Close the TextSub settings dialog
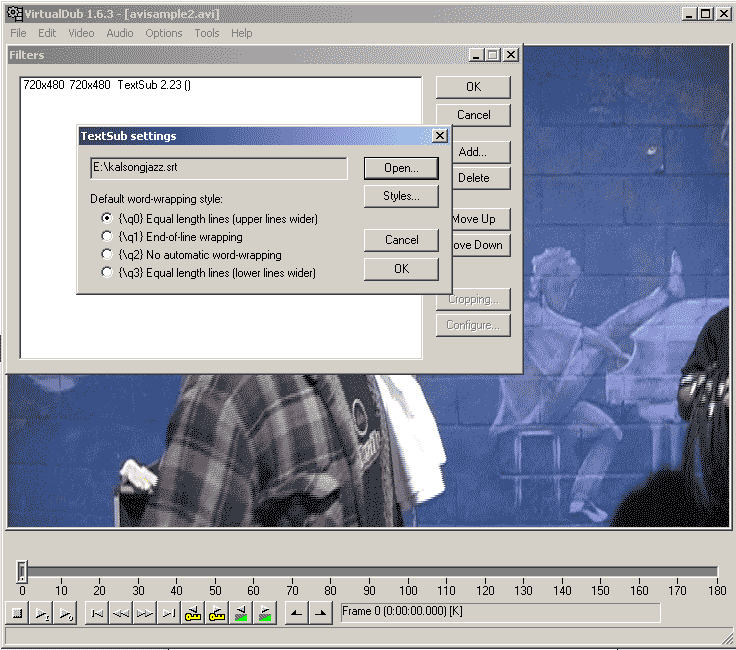This screenshot has height=650, width=736. (440, 136)
